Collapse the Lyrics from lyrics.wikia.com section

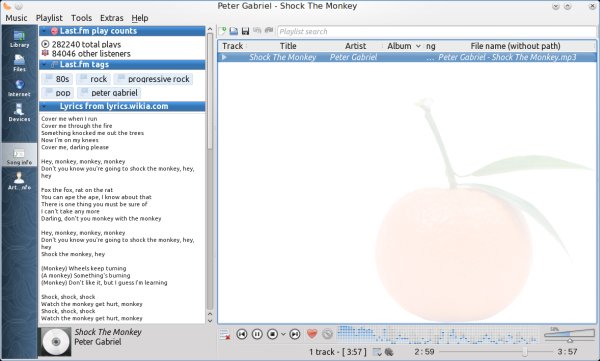44,106
